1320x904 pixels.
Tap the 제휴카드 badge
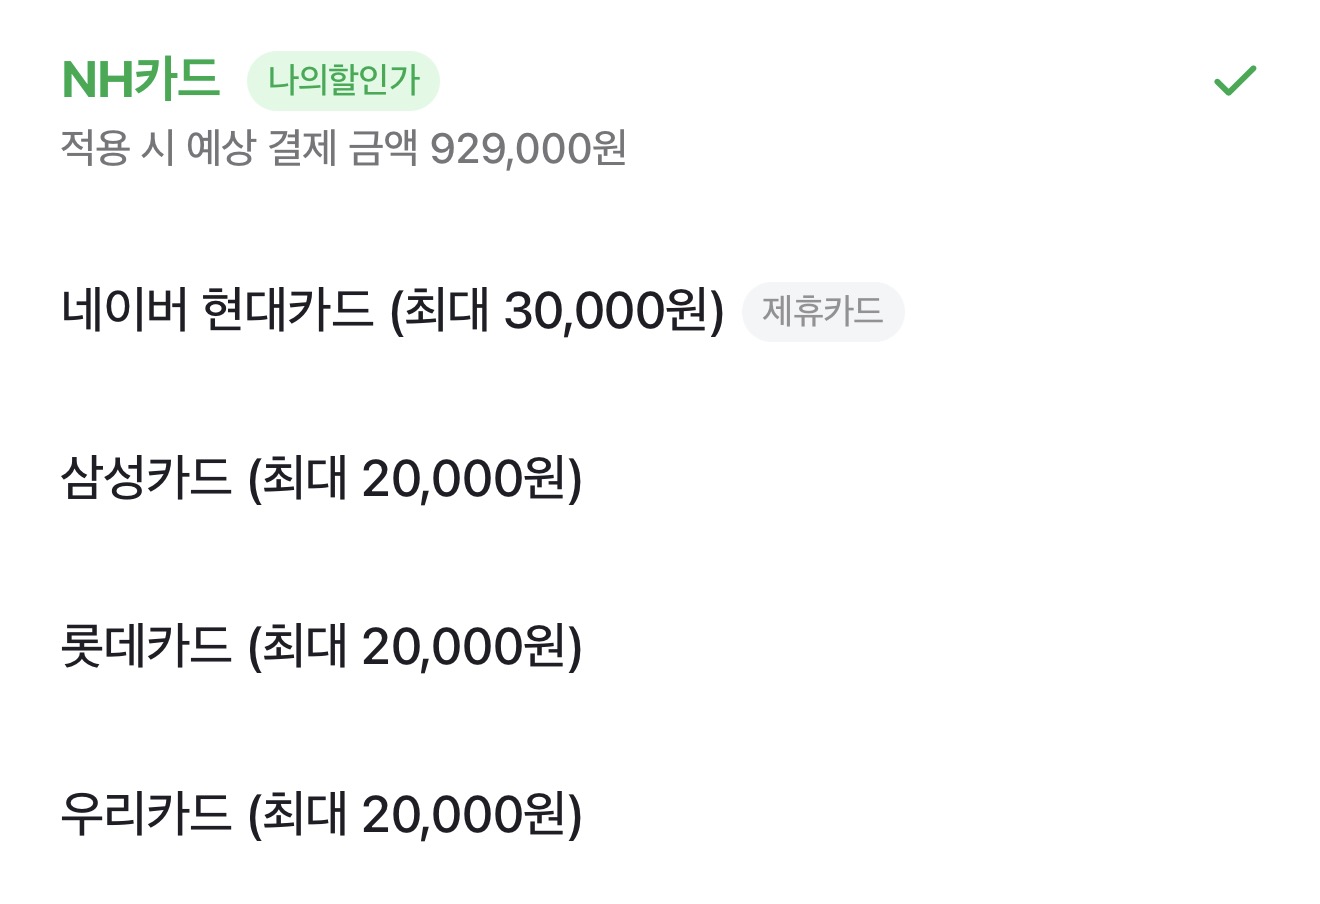click(x=822, y=312)
